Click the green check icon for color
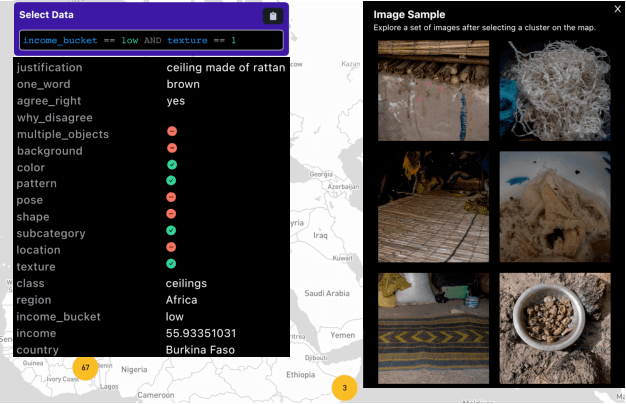Screen dimensions: 626x404 click(171, 165)
